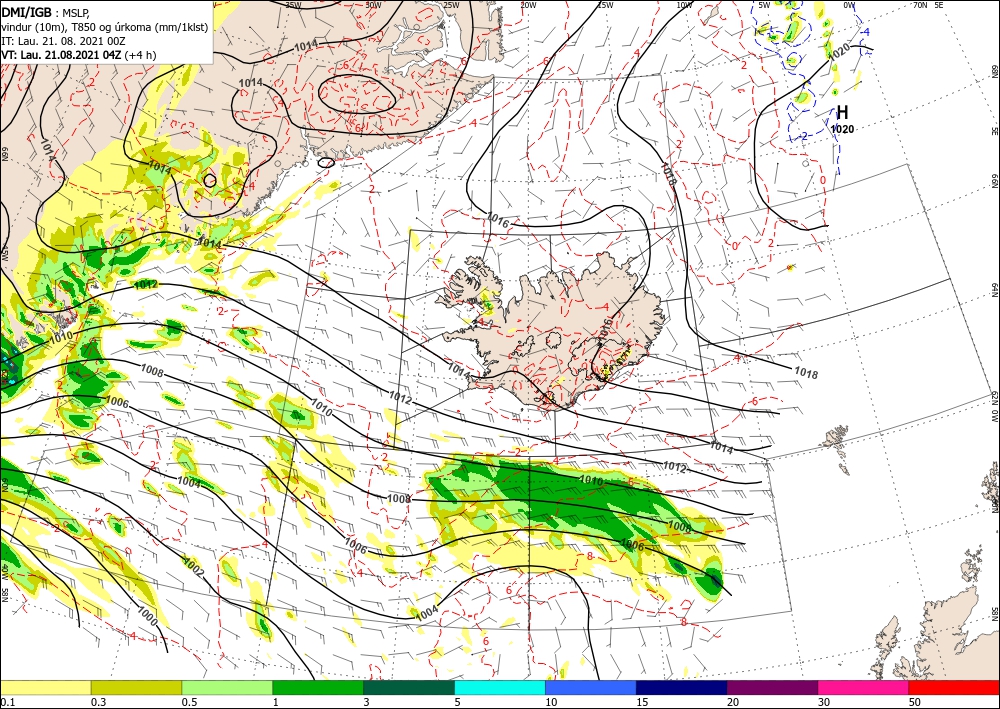Pick the cyan 5–10 legend band

click(500, 687)
